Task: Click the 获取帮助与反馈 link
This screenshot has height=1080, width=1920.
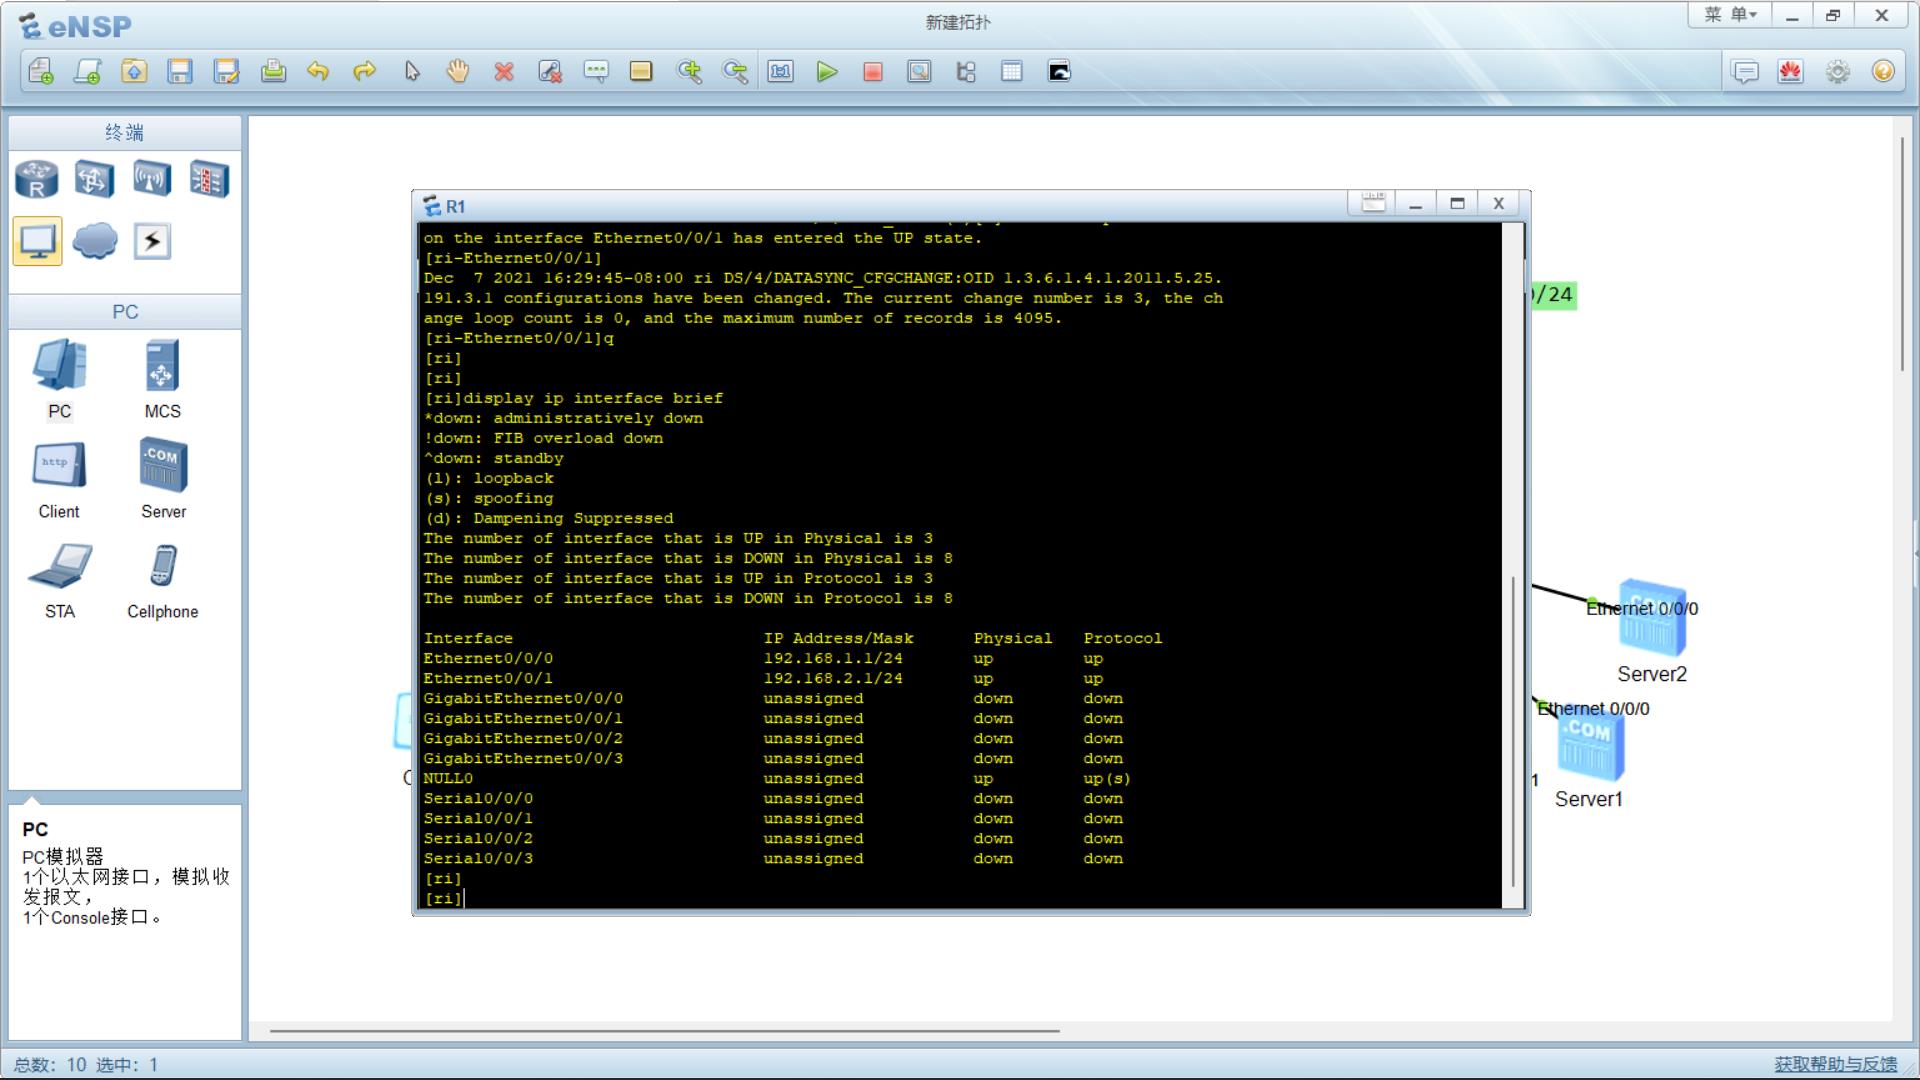Action: point(1835,1064)
